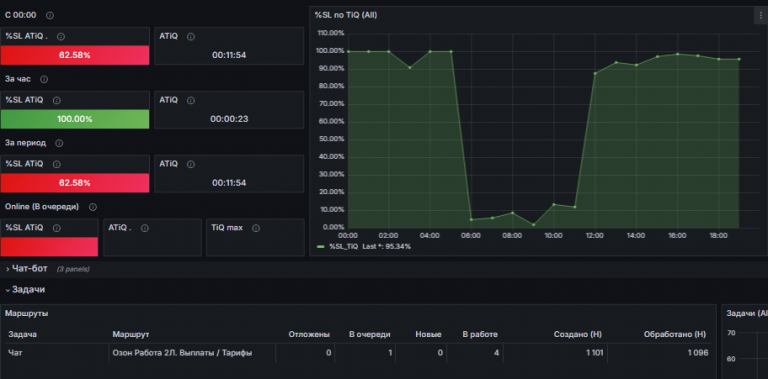Click info icon on %SL ATiQ panel under Online

tap(56, 228)
